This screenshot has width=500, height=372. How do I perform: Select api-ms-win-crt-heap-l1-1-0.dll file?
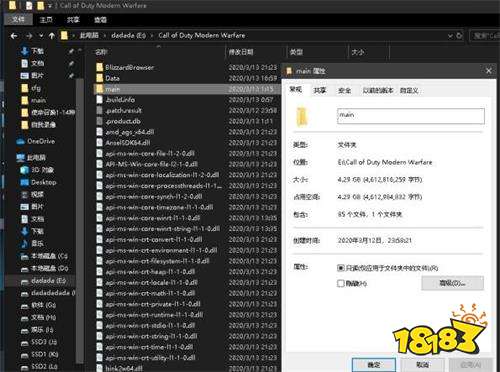coord(146,272)
